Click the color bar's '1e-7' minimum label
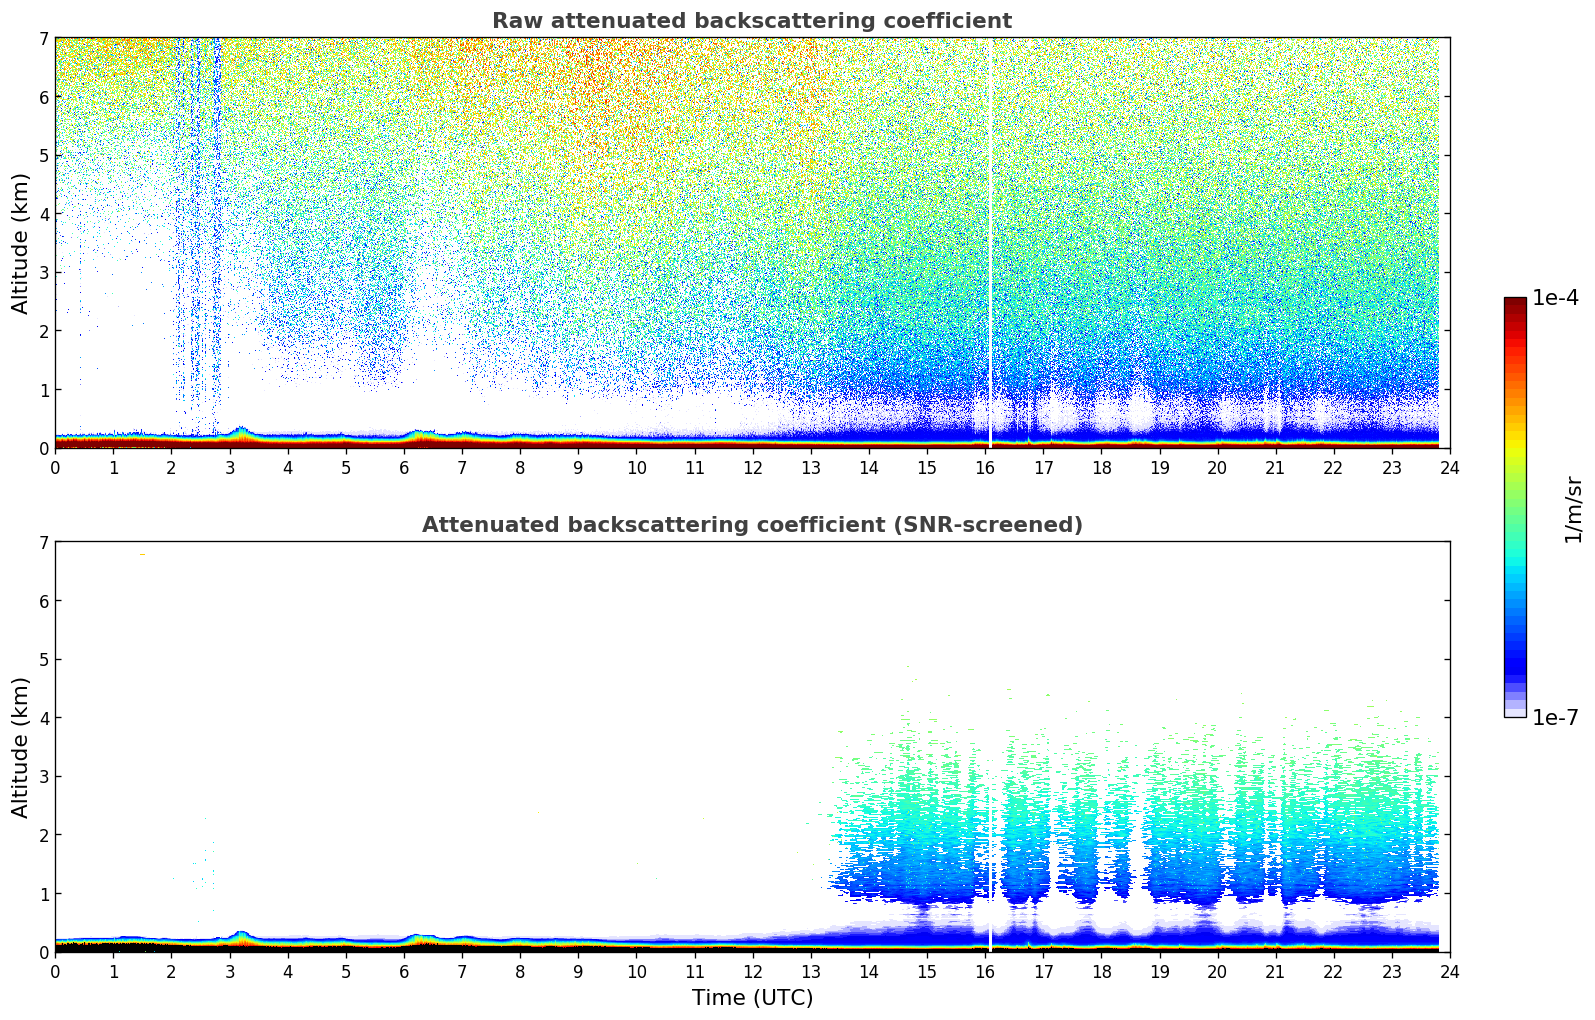1595x1020 pixels. coord(1555,718)
